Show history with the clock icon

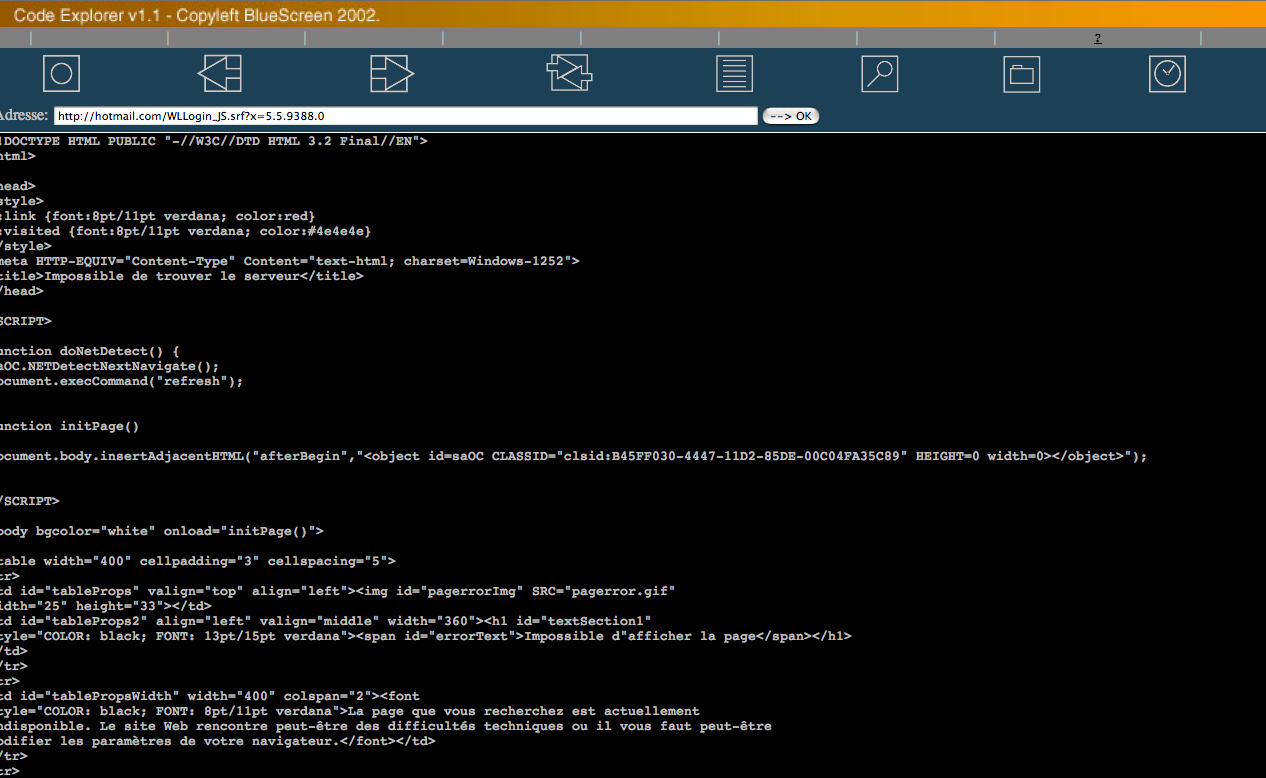tap(1167, 74)
